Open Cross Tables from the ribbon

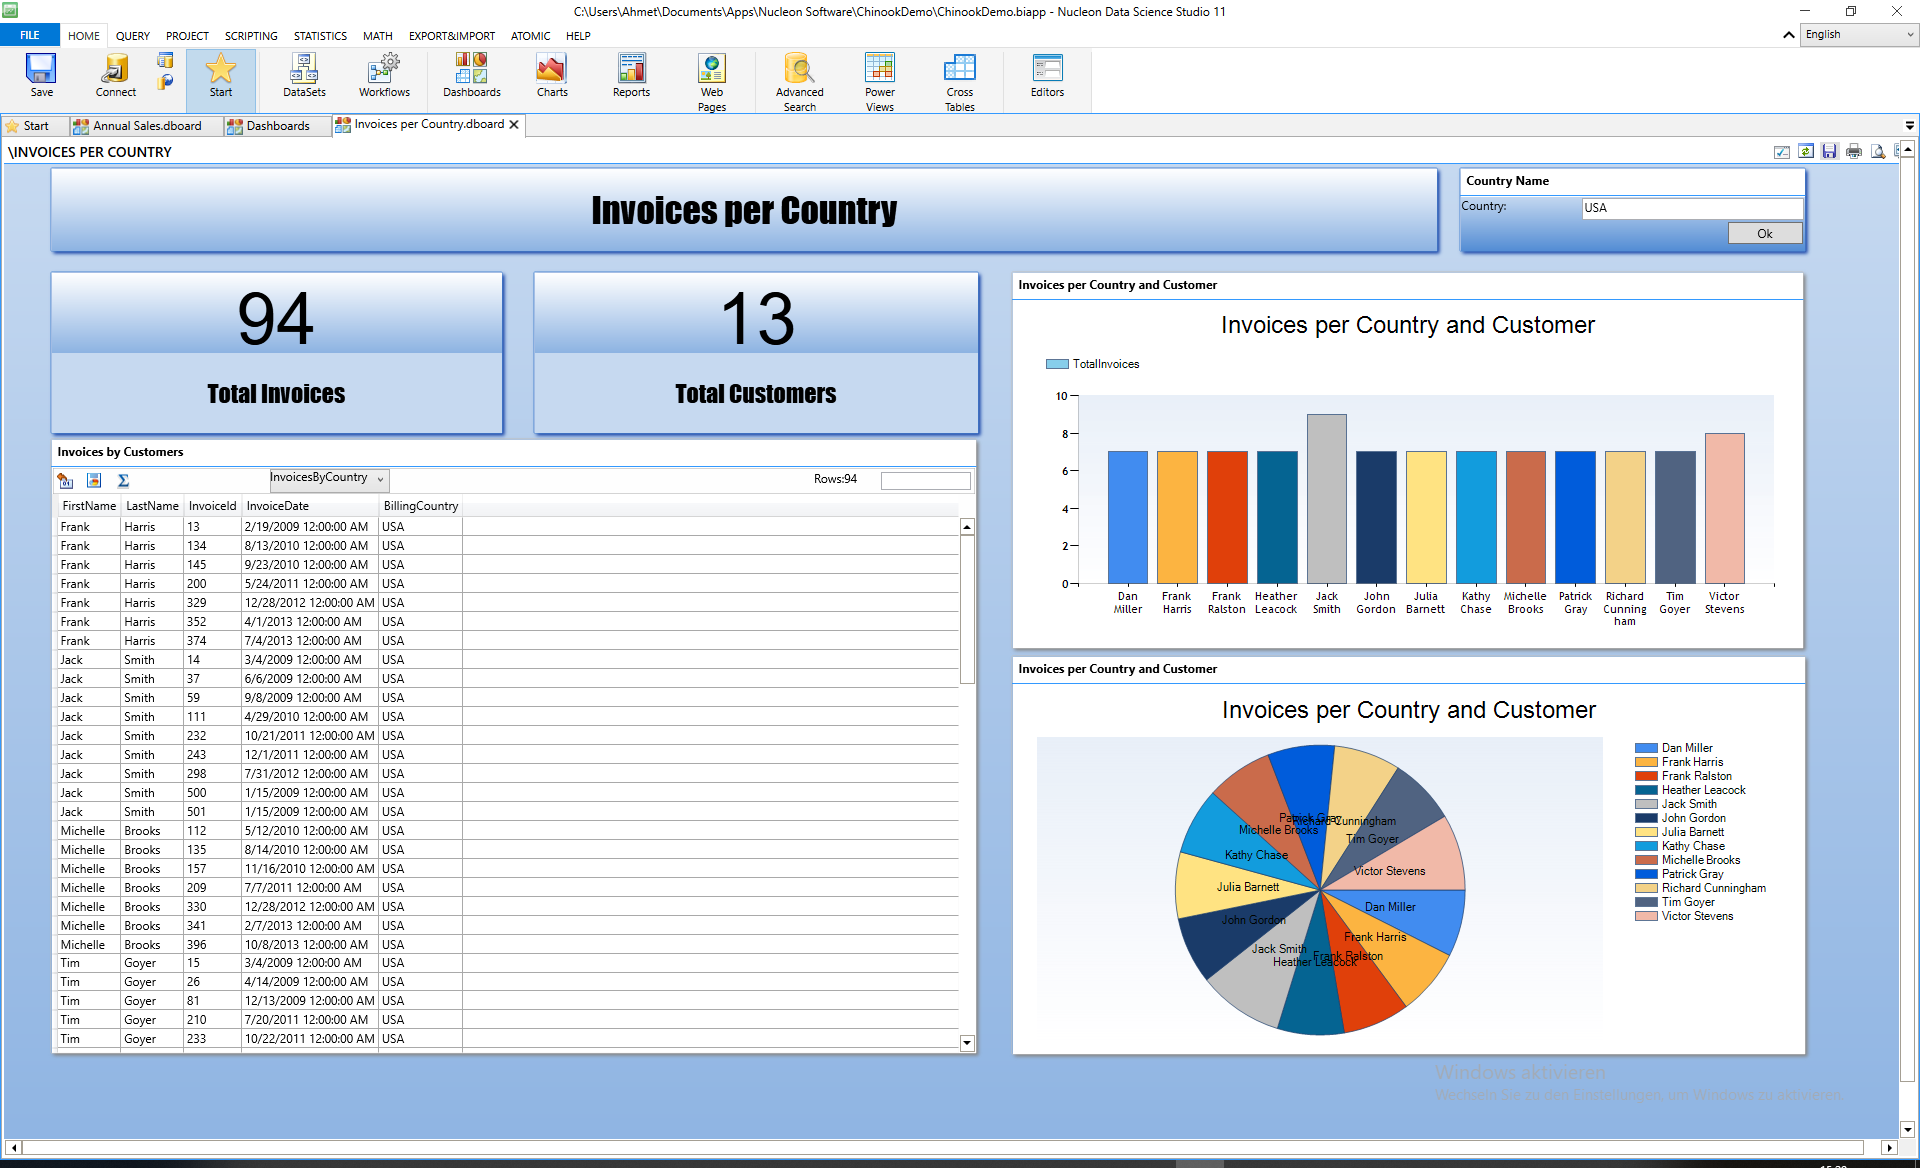click(x=959, y=80)
